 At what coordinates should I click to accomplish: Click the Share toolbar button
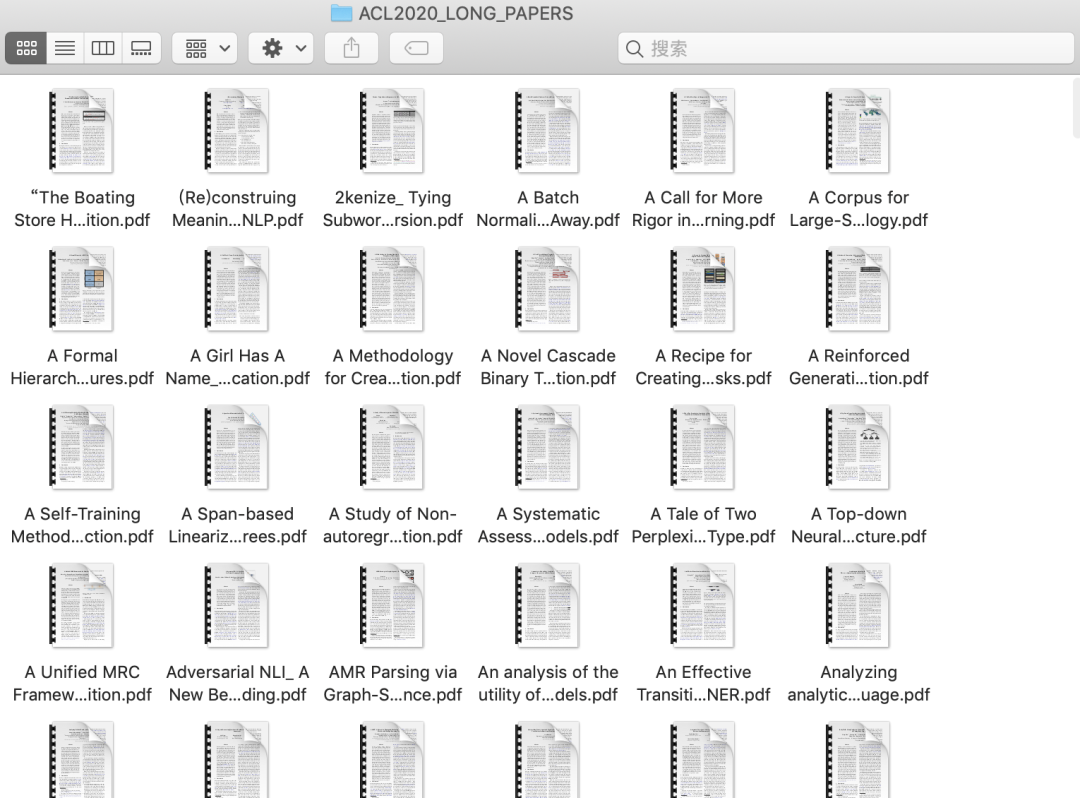pos(351,48)
